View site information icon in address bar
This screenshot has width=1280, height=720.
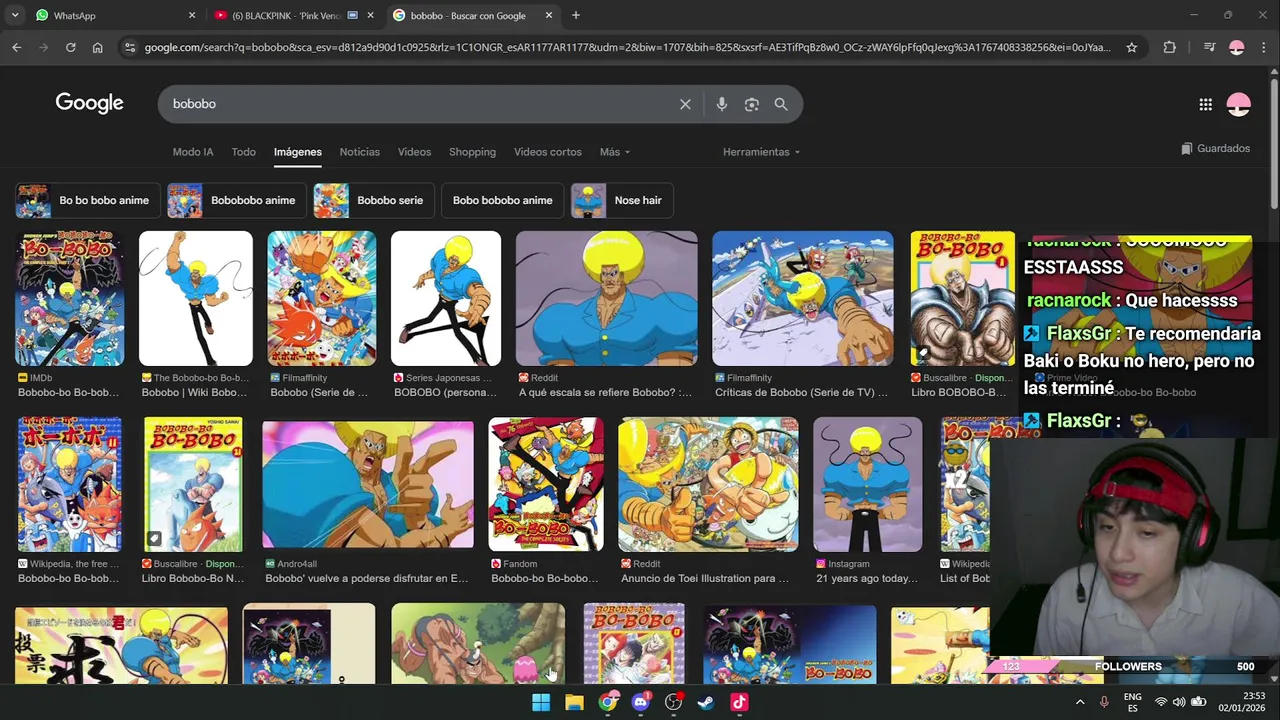128,47
